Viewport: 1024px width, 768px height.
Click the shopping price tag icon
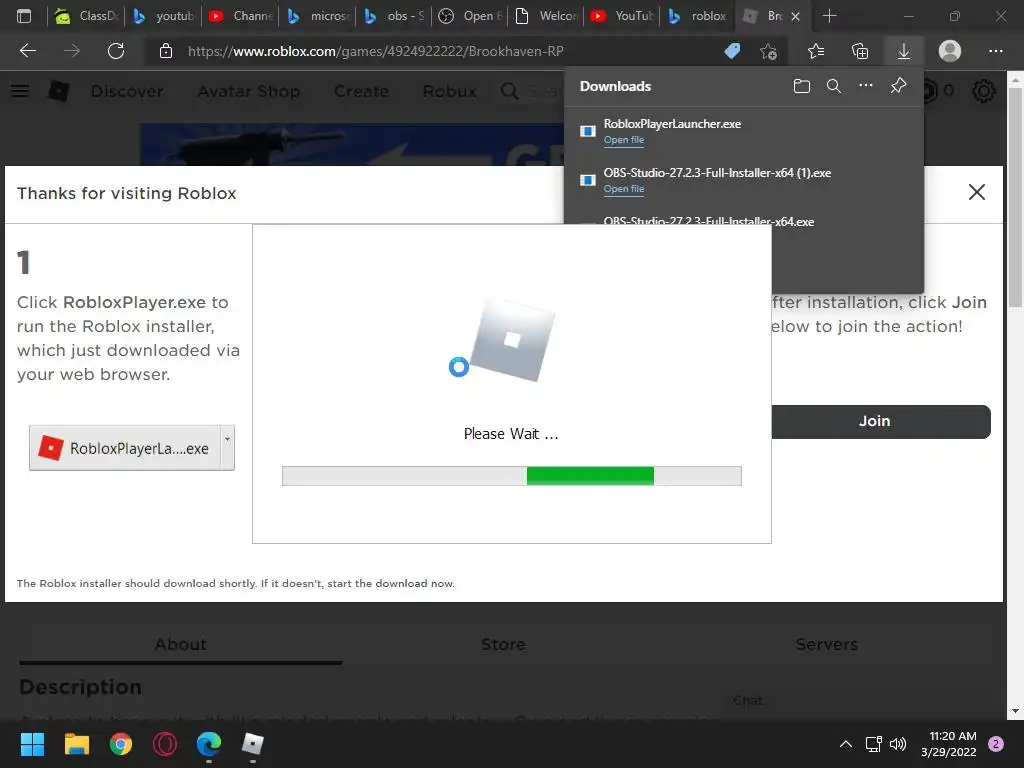732,51
